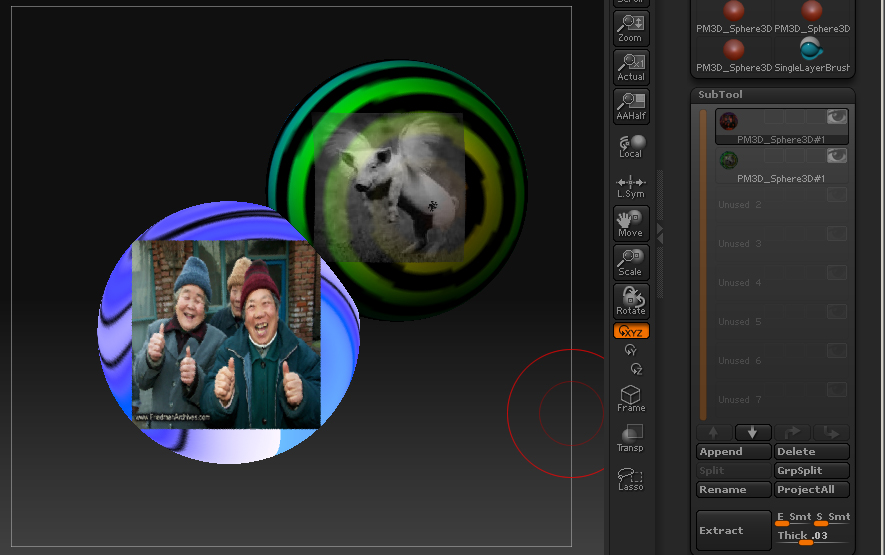Activate the Move edit mode
Image resolution: width=885 pixels, height=555 pixels.
[x=631, y=223]
